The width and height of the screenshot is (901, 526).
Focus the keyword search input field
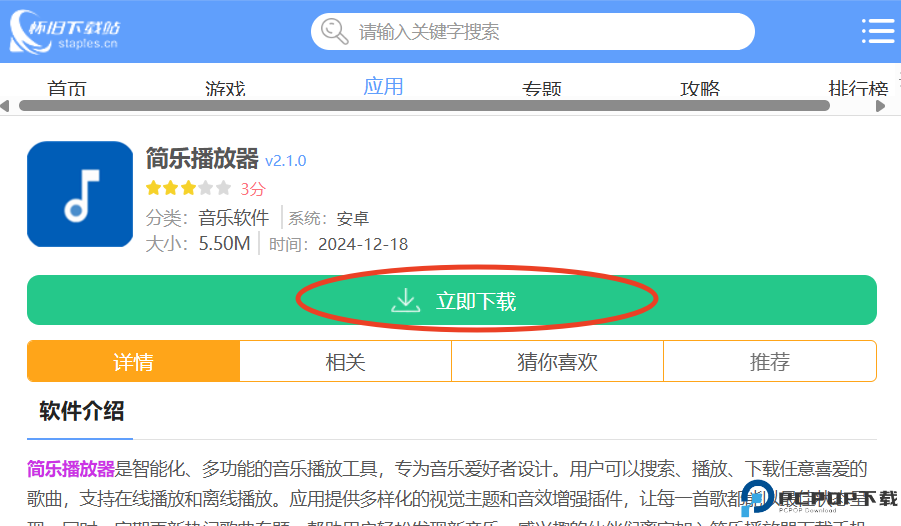533,32
